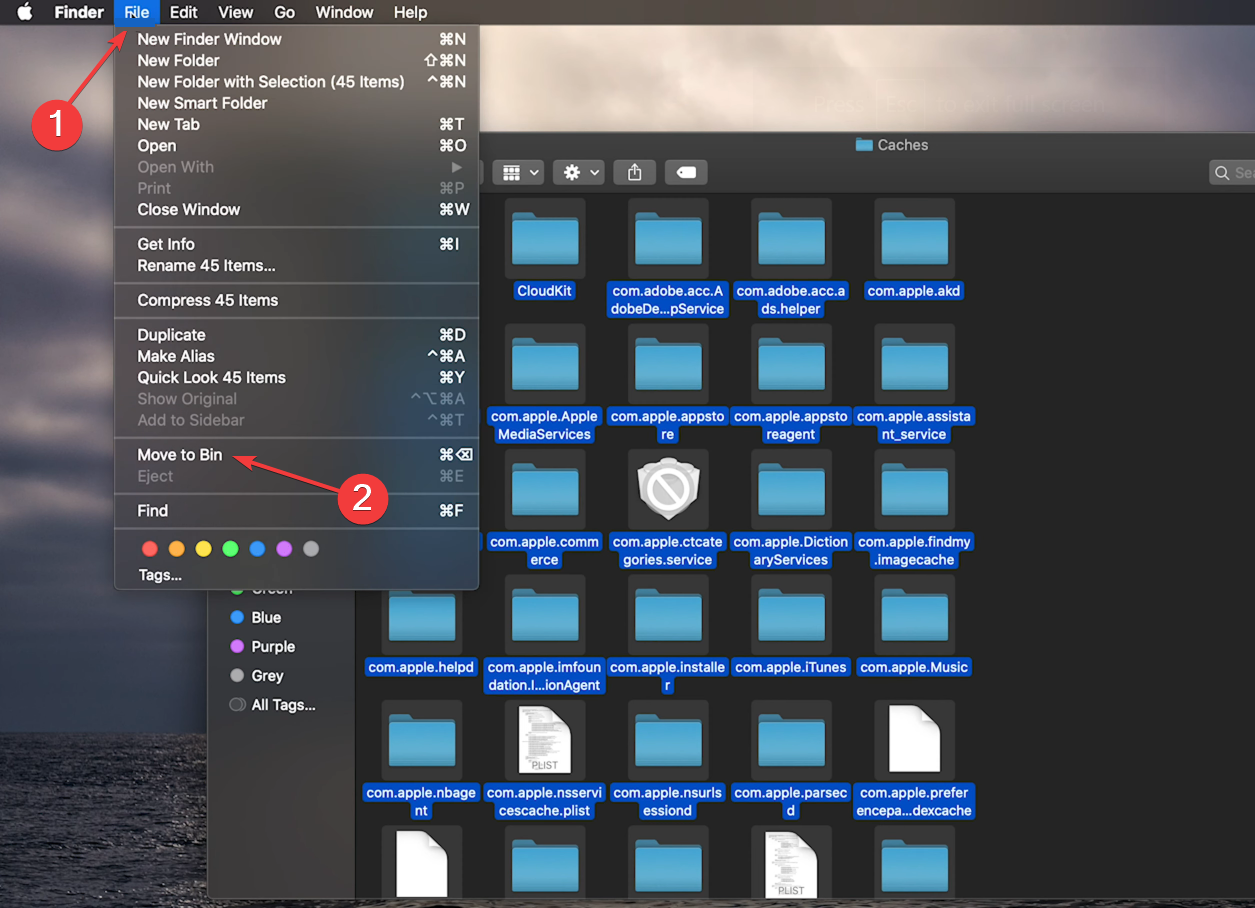Open the Apple logo menu
This screenshot has height=908, width=1255.
coord(24,12)
